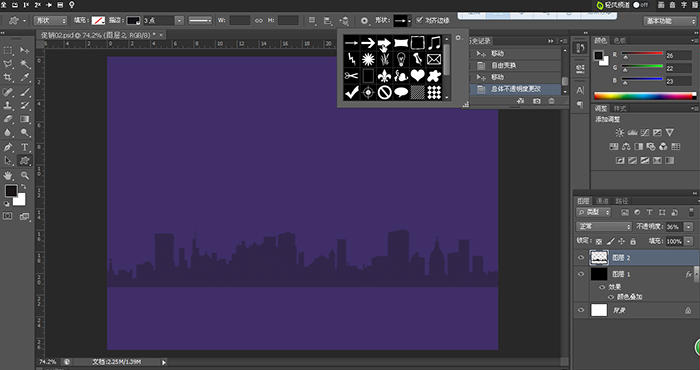Click the 图层 2 layer thumbnail
Viewport: 700px width, 370px height.
(599, 258)
